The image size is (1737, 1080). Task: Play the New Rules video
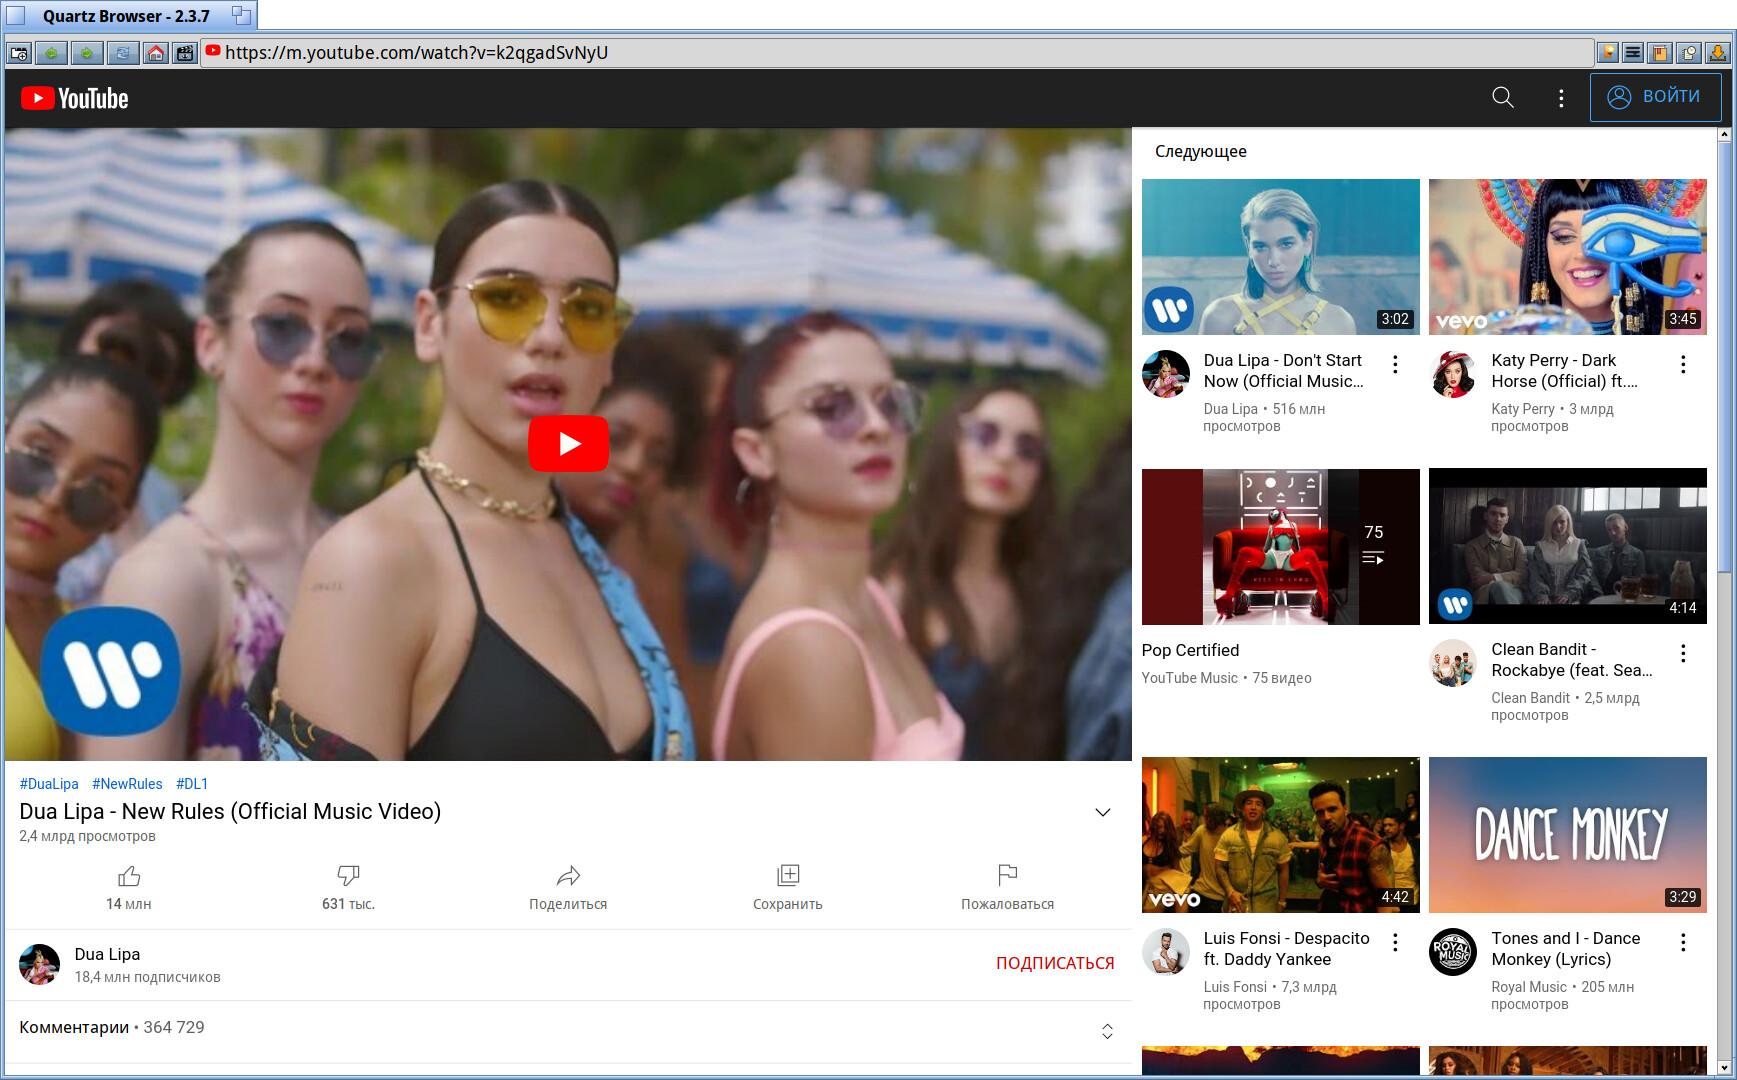(x=568, y=443)
